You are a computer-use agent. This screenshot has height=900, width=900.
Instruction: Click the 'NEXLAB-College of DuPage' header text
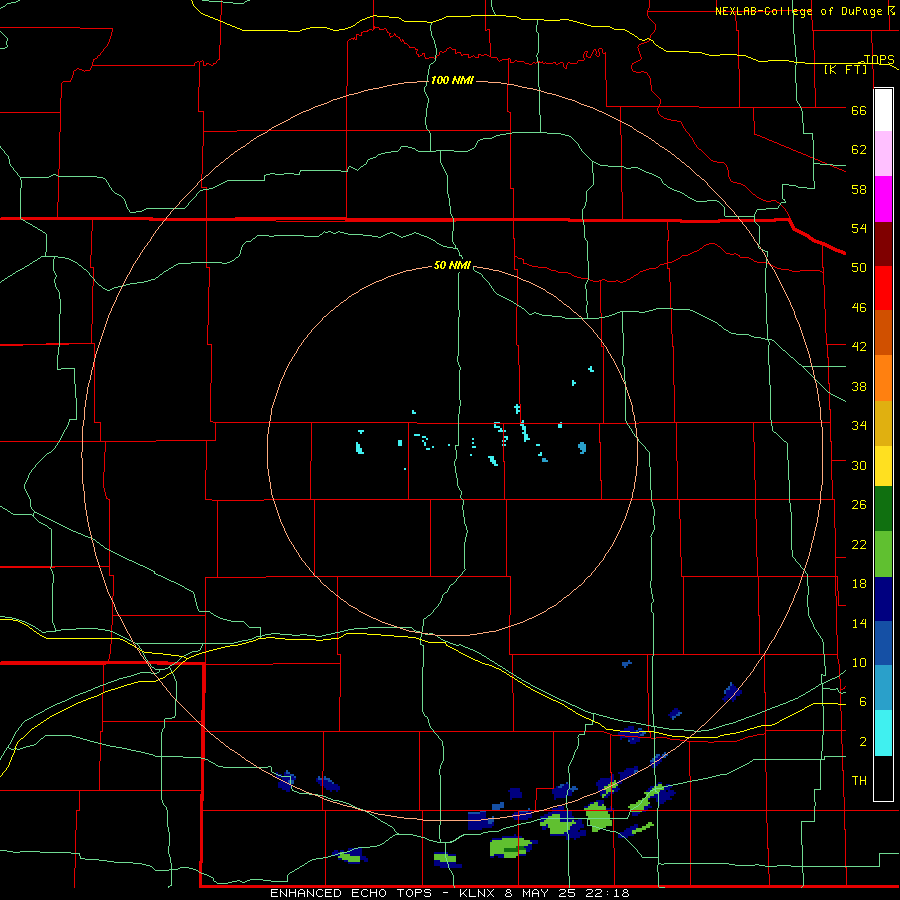[x=798, y=11]
